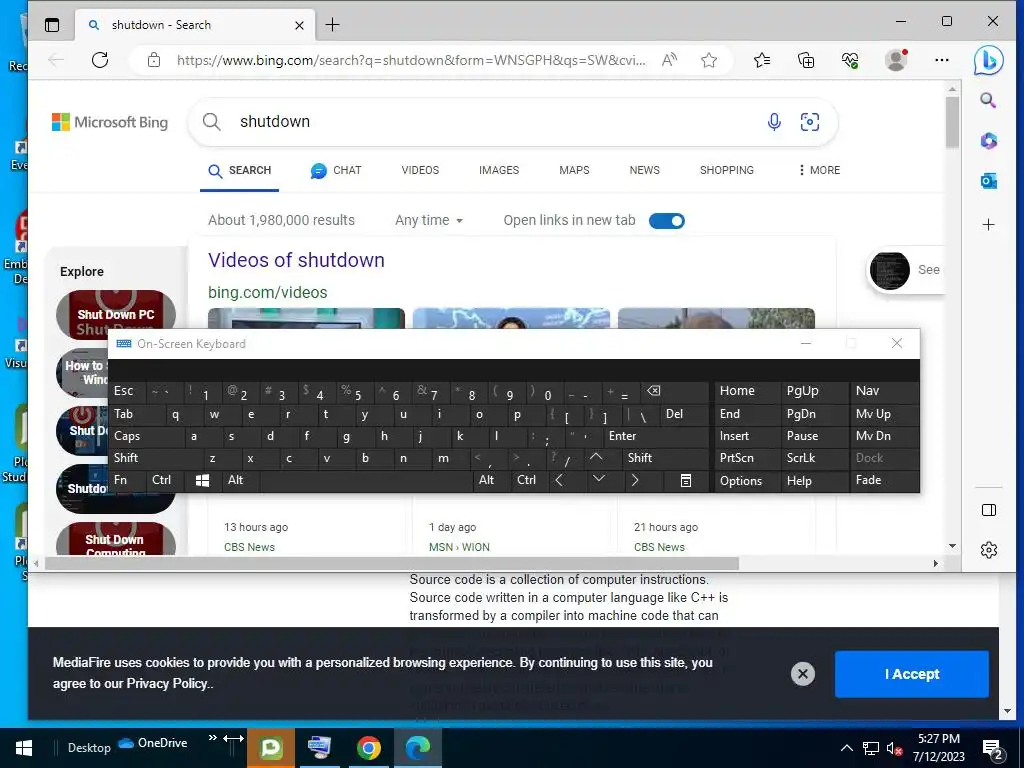Open Videos of shutdown link
The height and width of the screenshot is (768, 1024).
click(x=296, y=260)
